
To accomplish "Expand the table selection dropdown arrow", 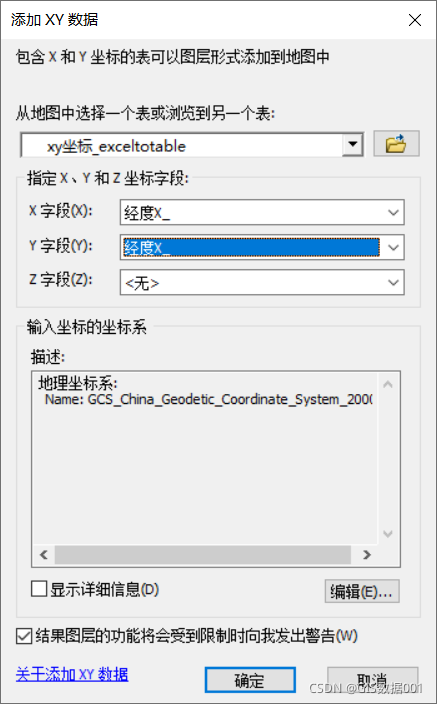I will (x=353, y=145).
